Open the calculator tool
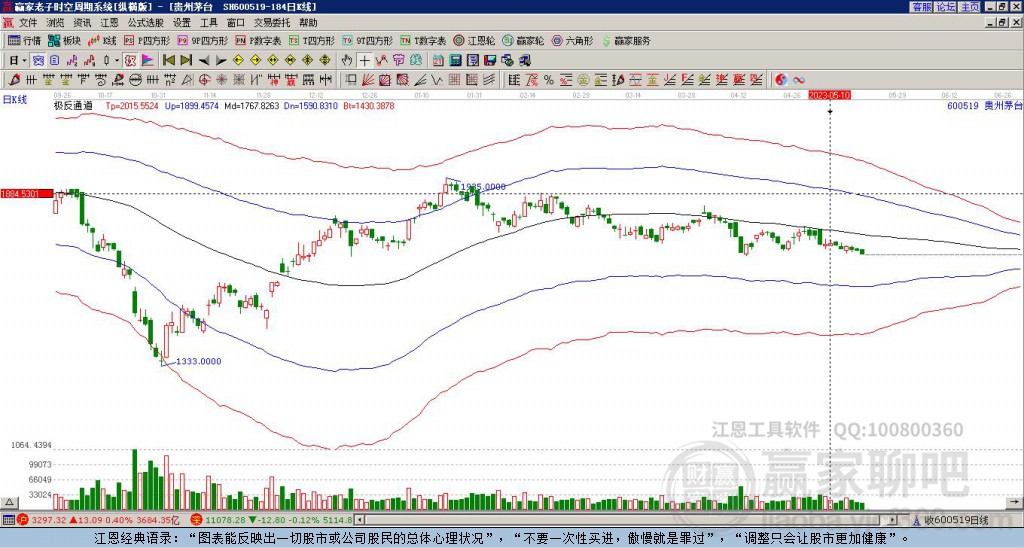 click(x=456, y=61)
